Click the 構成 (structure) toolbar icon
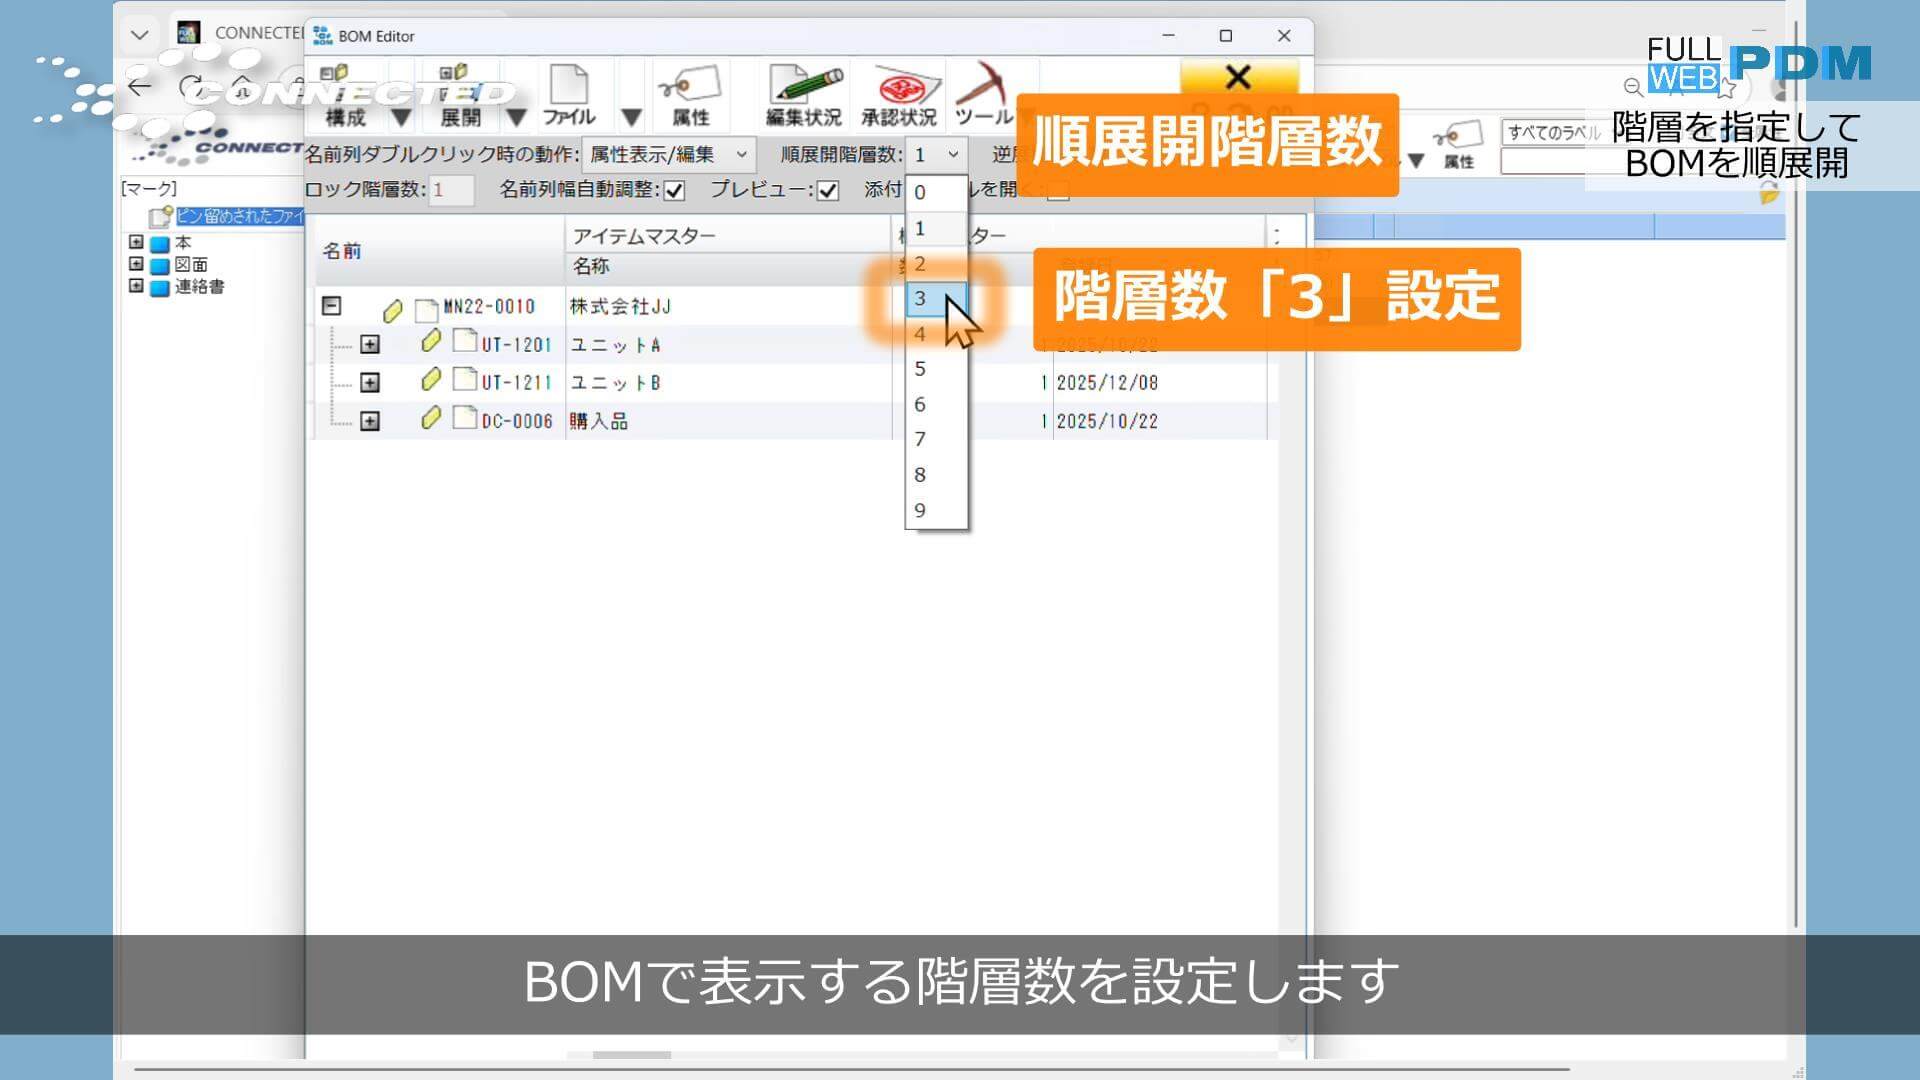Screen dimensions: 1920x1080 345,95
